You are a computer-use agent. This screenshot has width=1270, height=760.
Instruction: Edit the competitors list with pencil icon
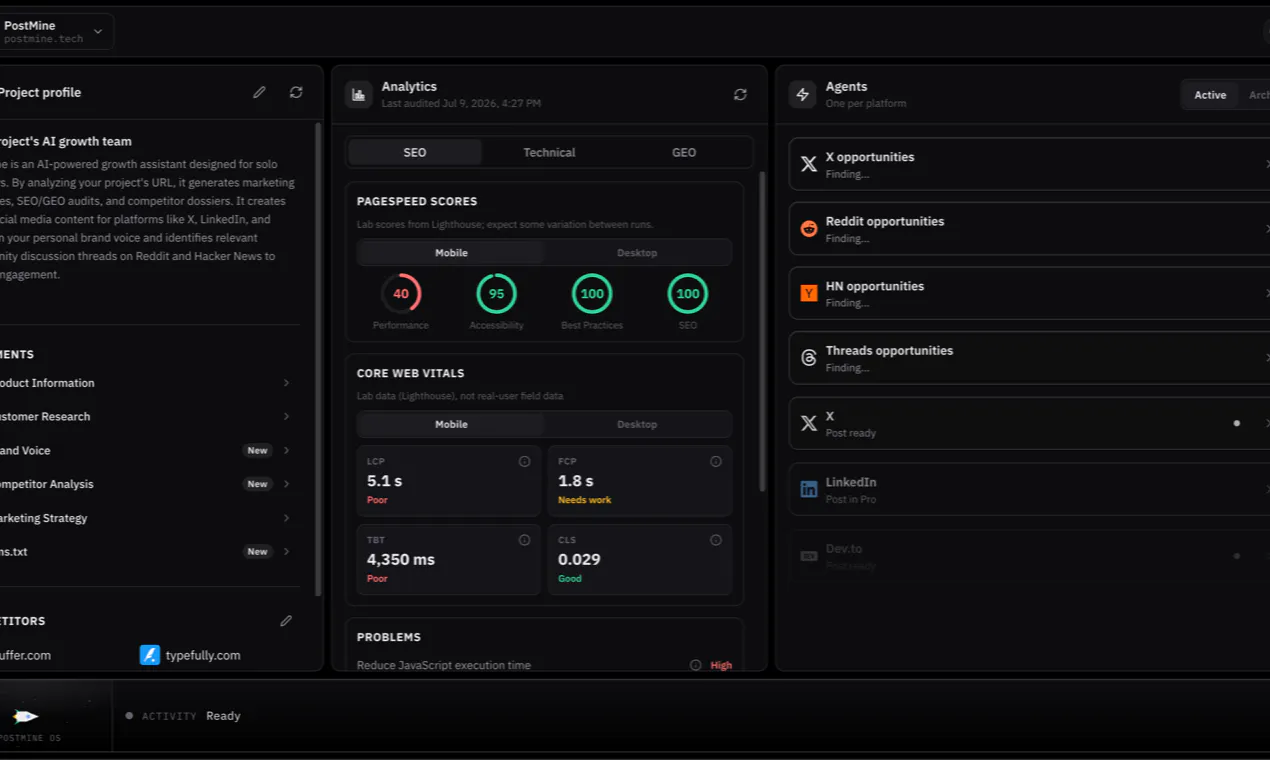pos(286,621)
